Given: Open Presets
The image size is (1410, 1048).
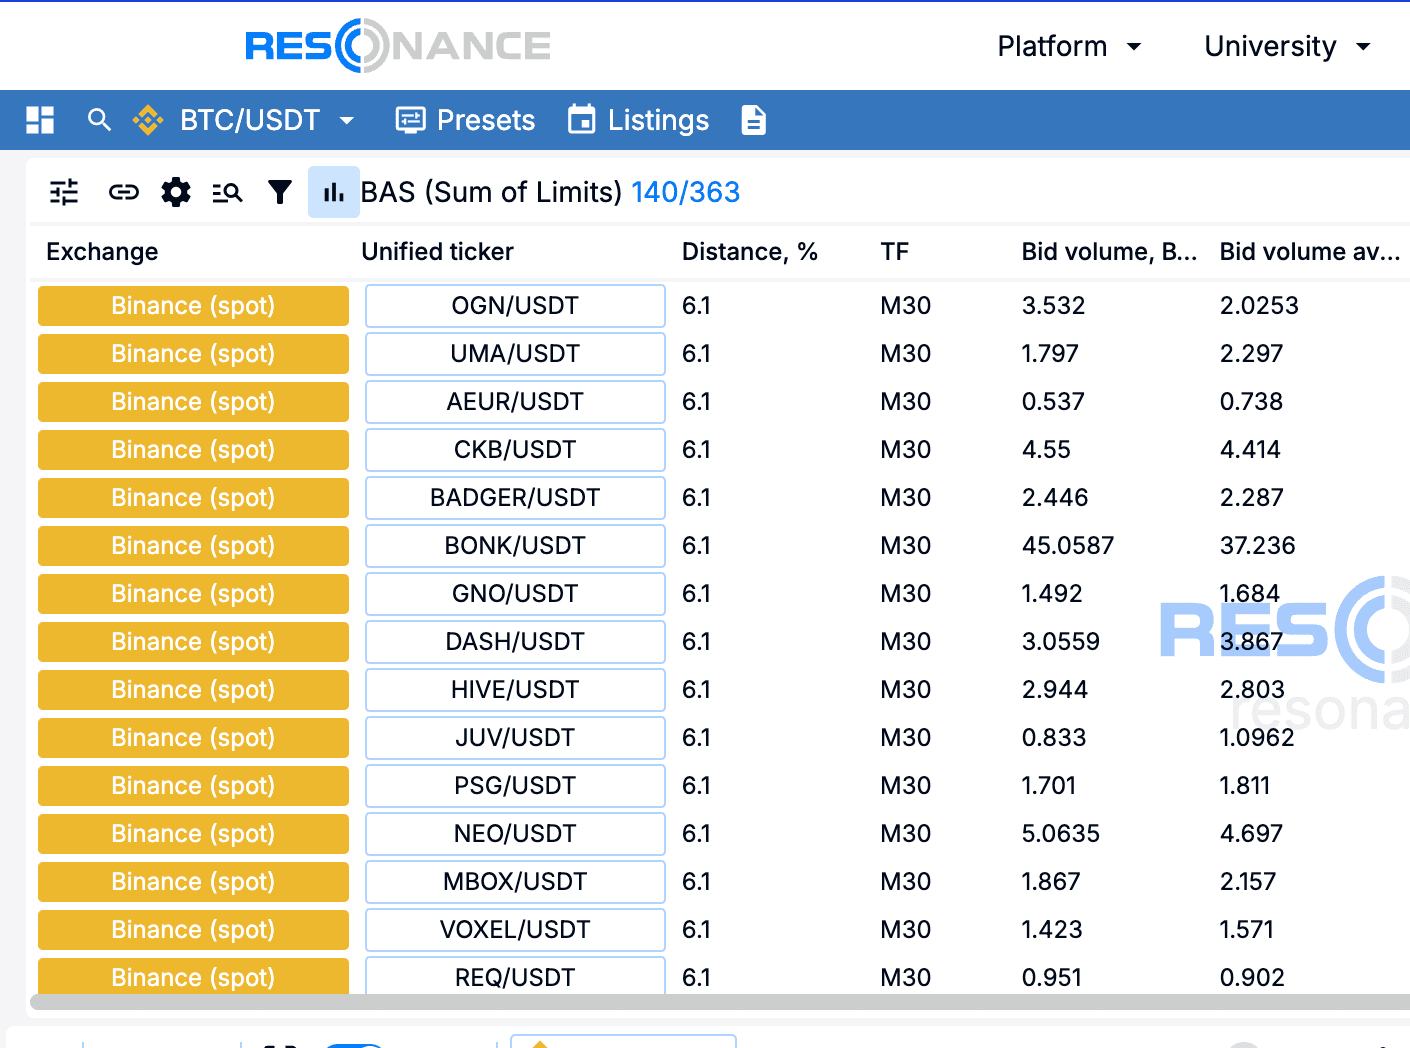Looking at the screenshot, I should (465, 120).
